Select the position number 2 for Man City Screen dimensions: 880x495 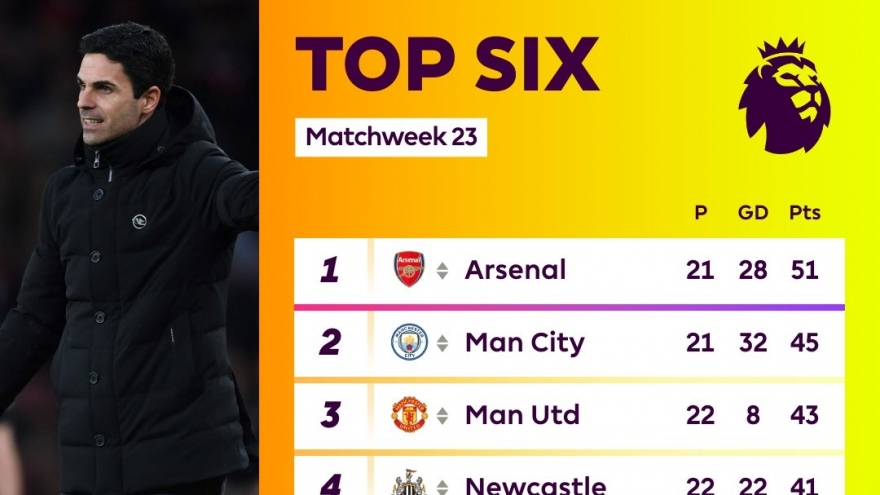[330, 343]
